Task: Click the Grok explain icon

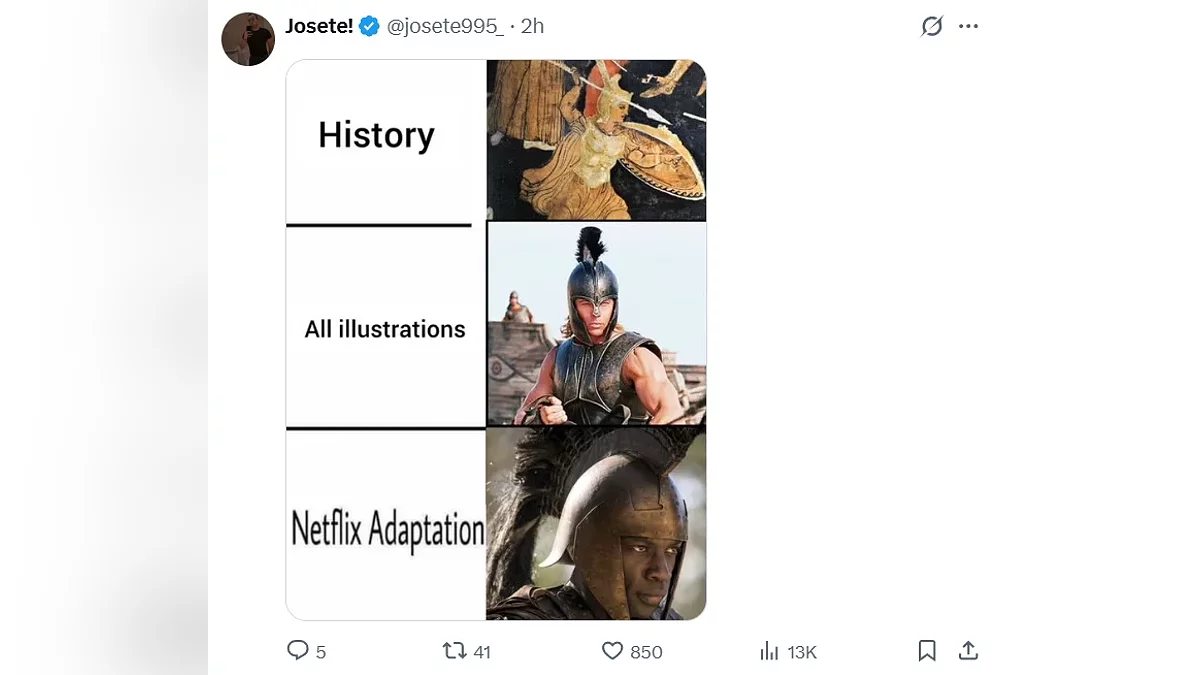Action: [932, 27]
